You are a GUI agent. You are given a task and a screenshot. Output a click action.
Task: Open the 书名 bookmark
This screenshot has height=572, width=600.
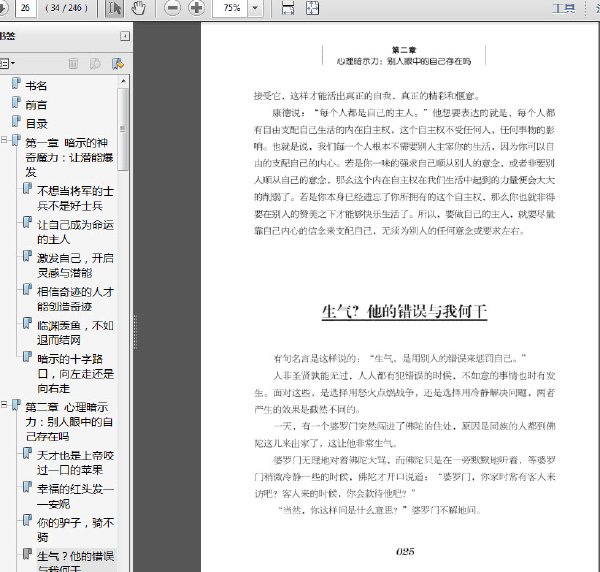(36, 86)
